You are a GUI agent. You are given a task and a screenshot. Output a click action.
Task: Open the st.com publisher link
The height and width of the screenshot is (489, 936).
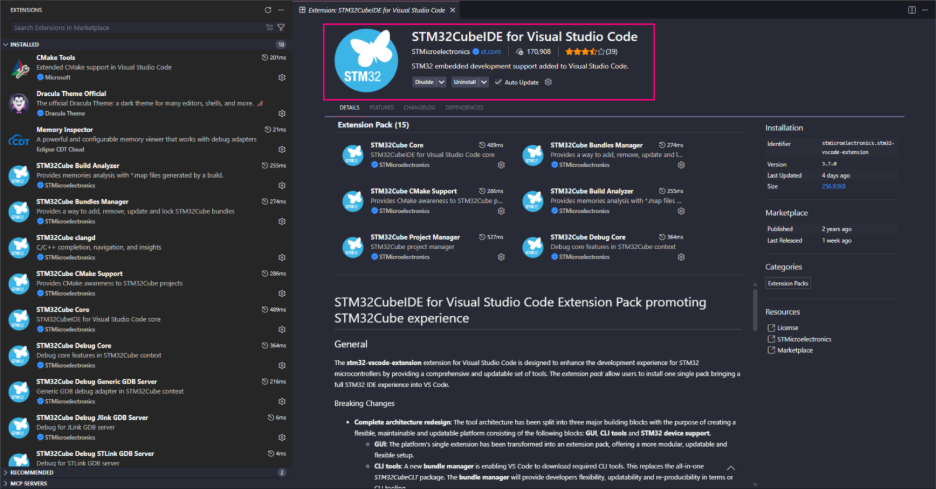coord(491,52)
